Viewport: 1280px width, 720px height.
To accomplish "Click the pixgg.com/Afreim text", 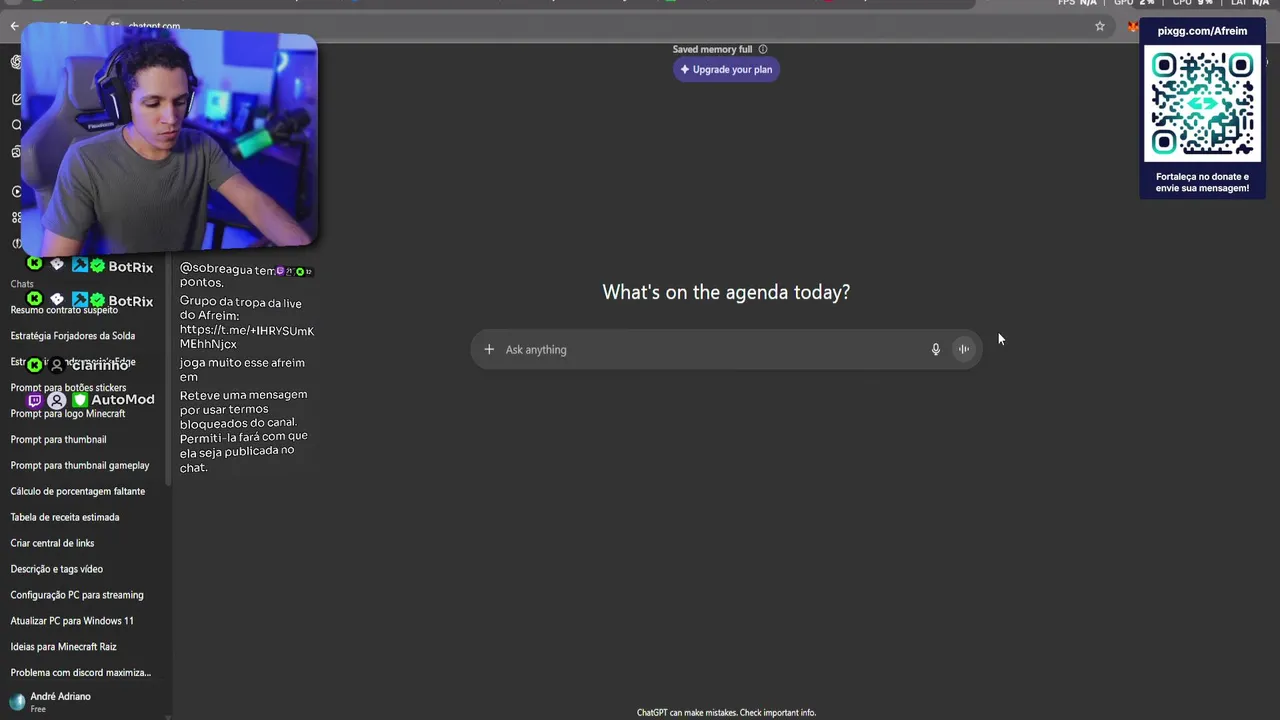I will pos(1202,31).
